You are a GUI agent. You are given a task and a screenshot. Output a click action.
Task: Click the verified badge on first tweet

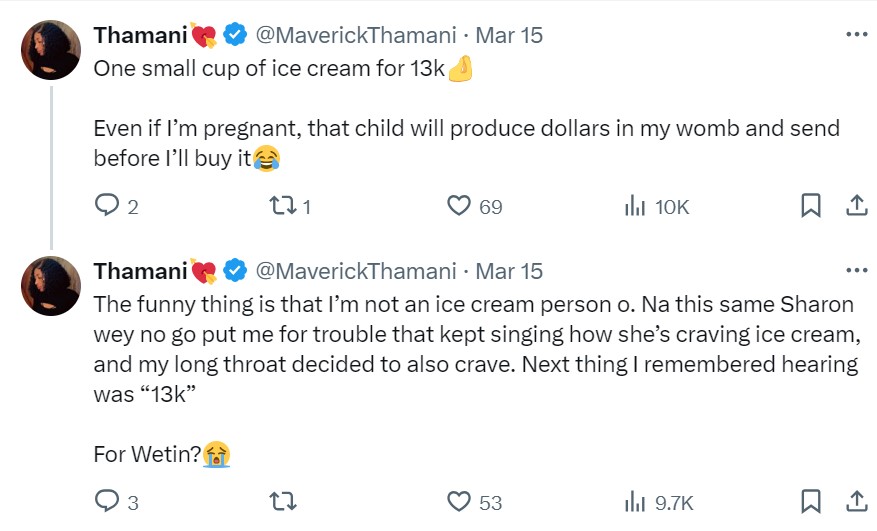(x=235, y=35)
